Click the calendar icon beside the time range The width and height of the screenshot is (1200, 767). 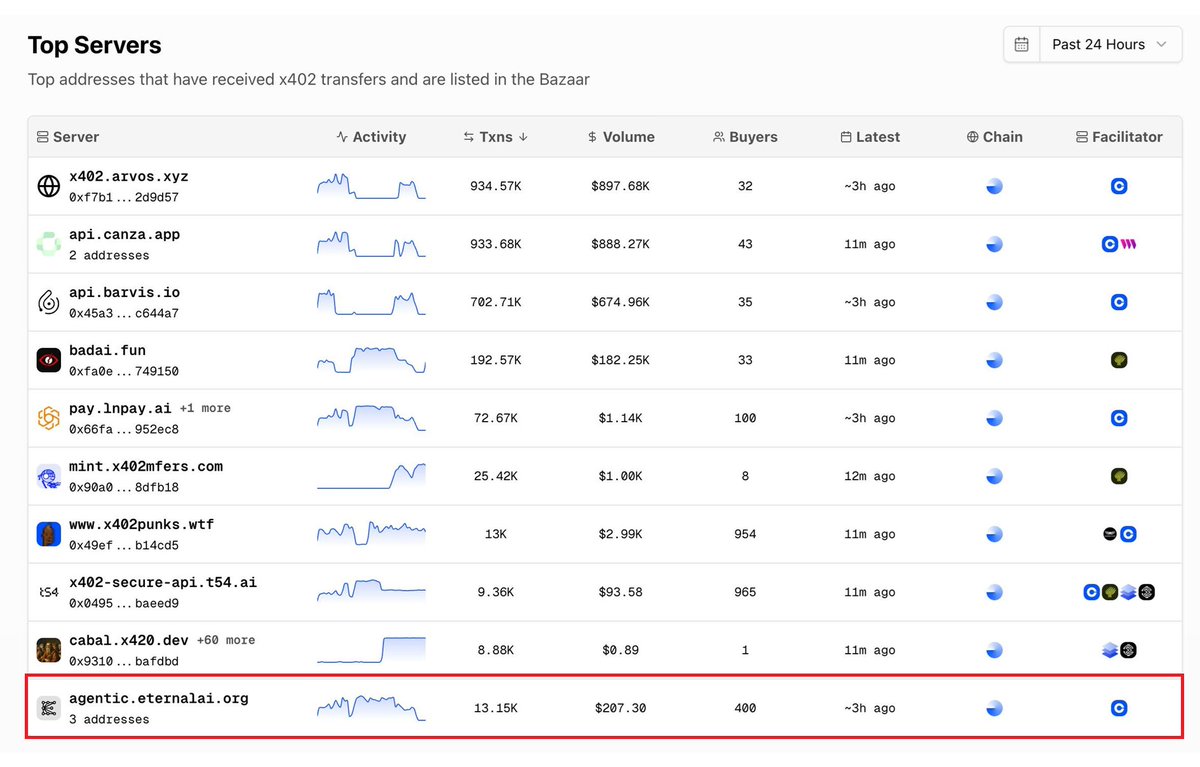[1021, 45]
